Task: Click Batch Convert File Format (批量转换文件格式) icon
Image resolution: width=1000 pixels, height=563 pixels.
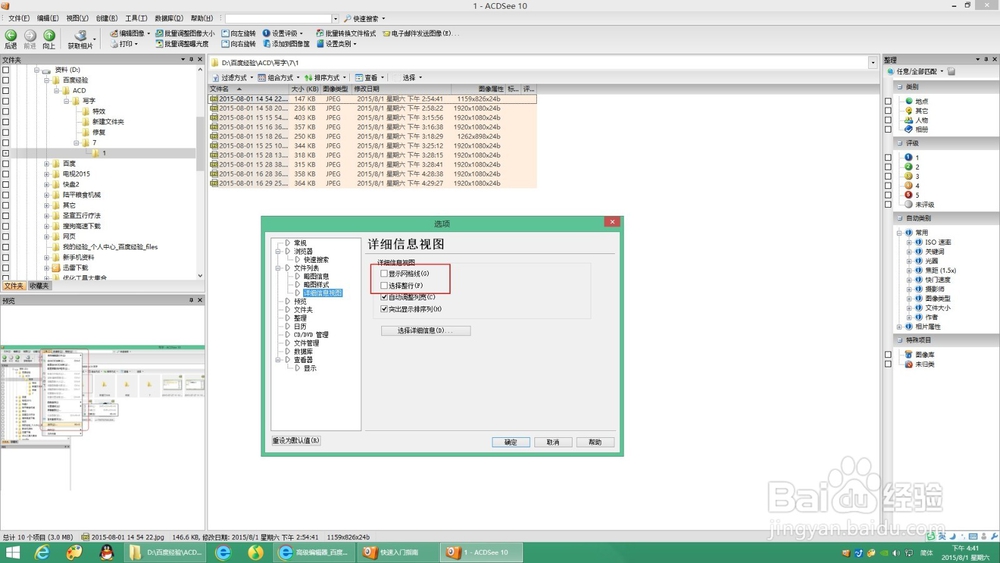Action: [x=320, y=33]
